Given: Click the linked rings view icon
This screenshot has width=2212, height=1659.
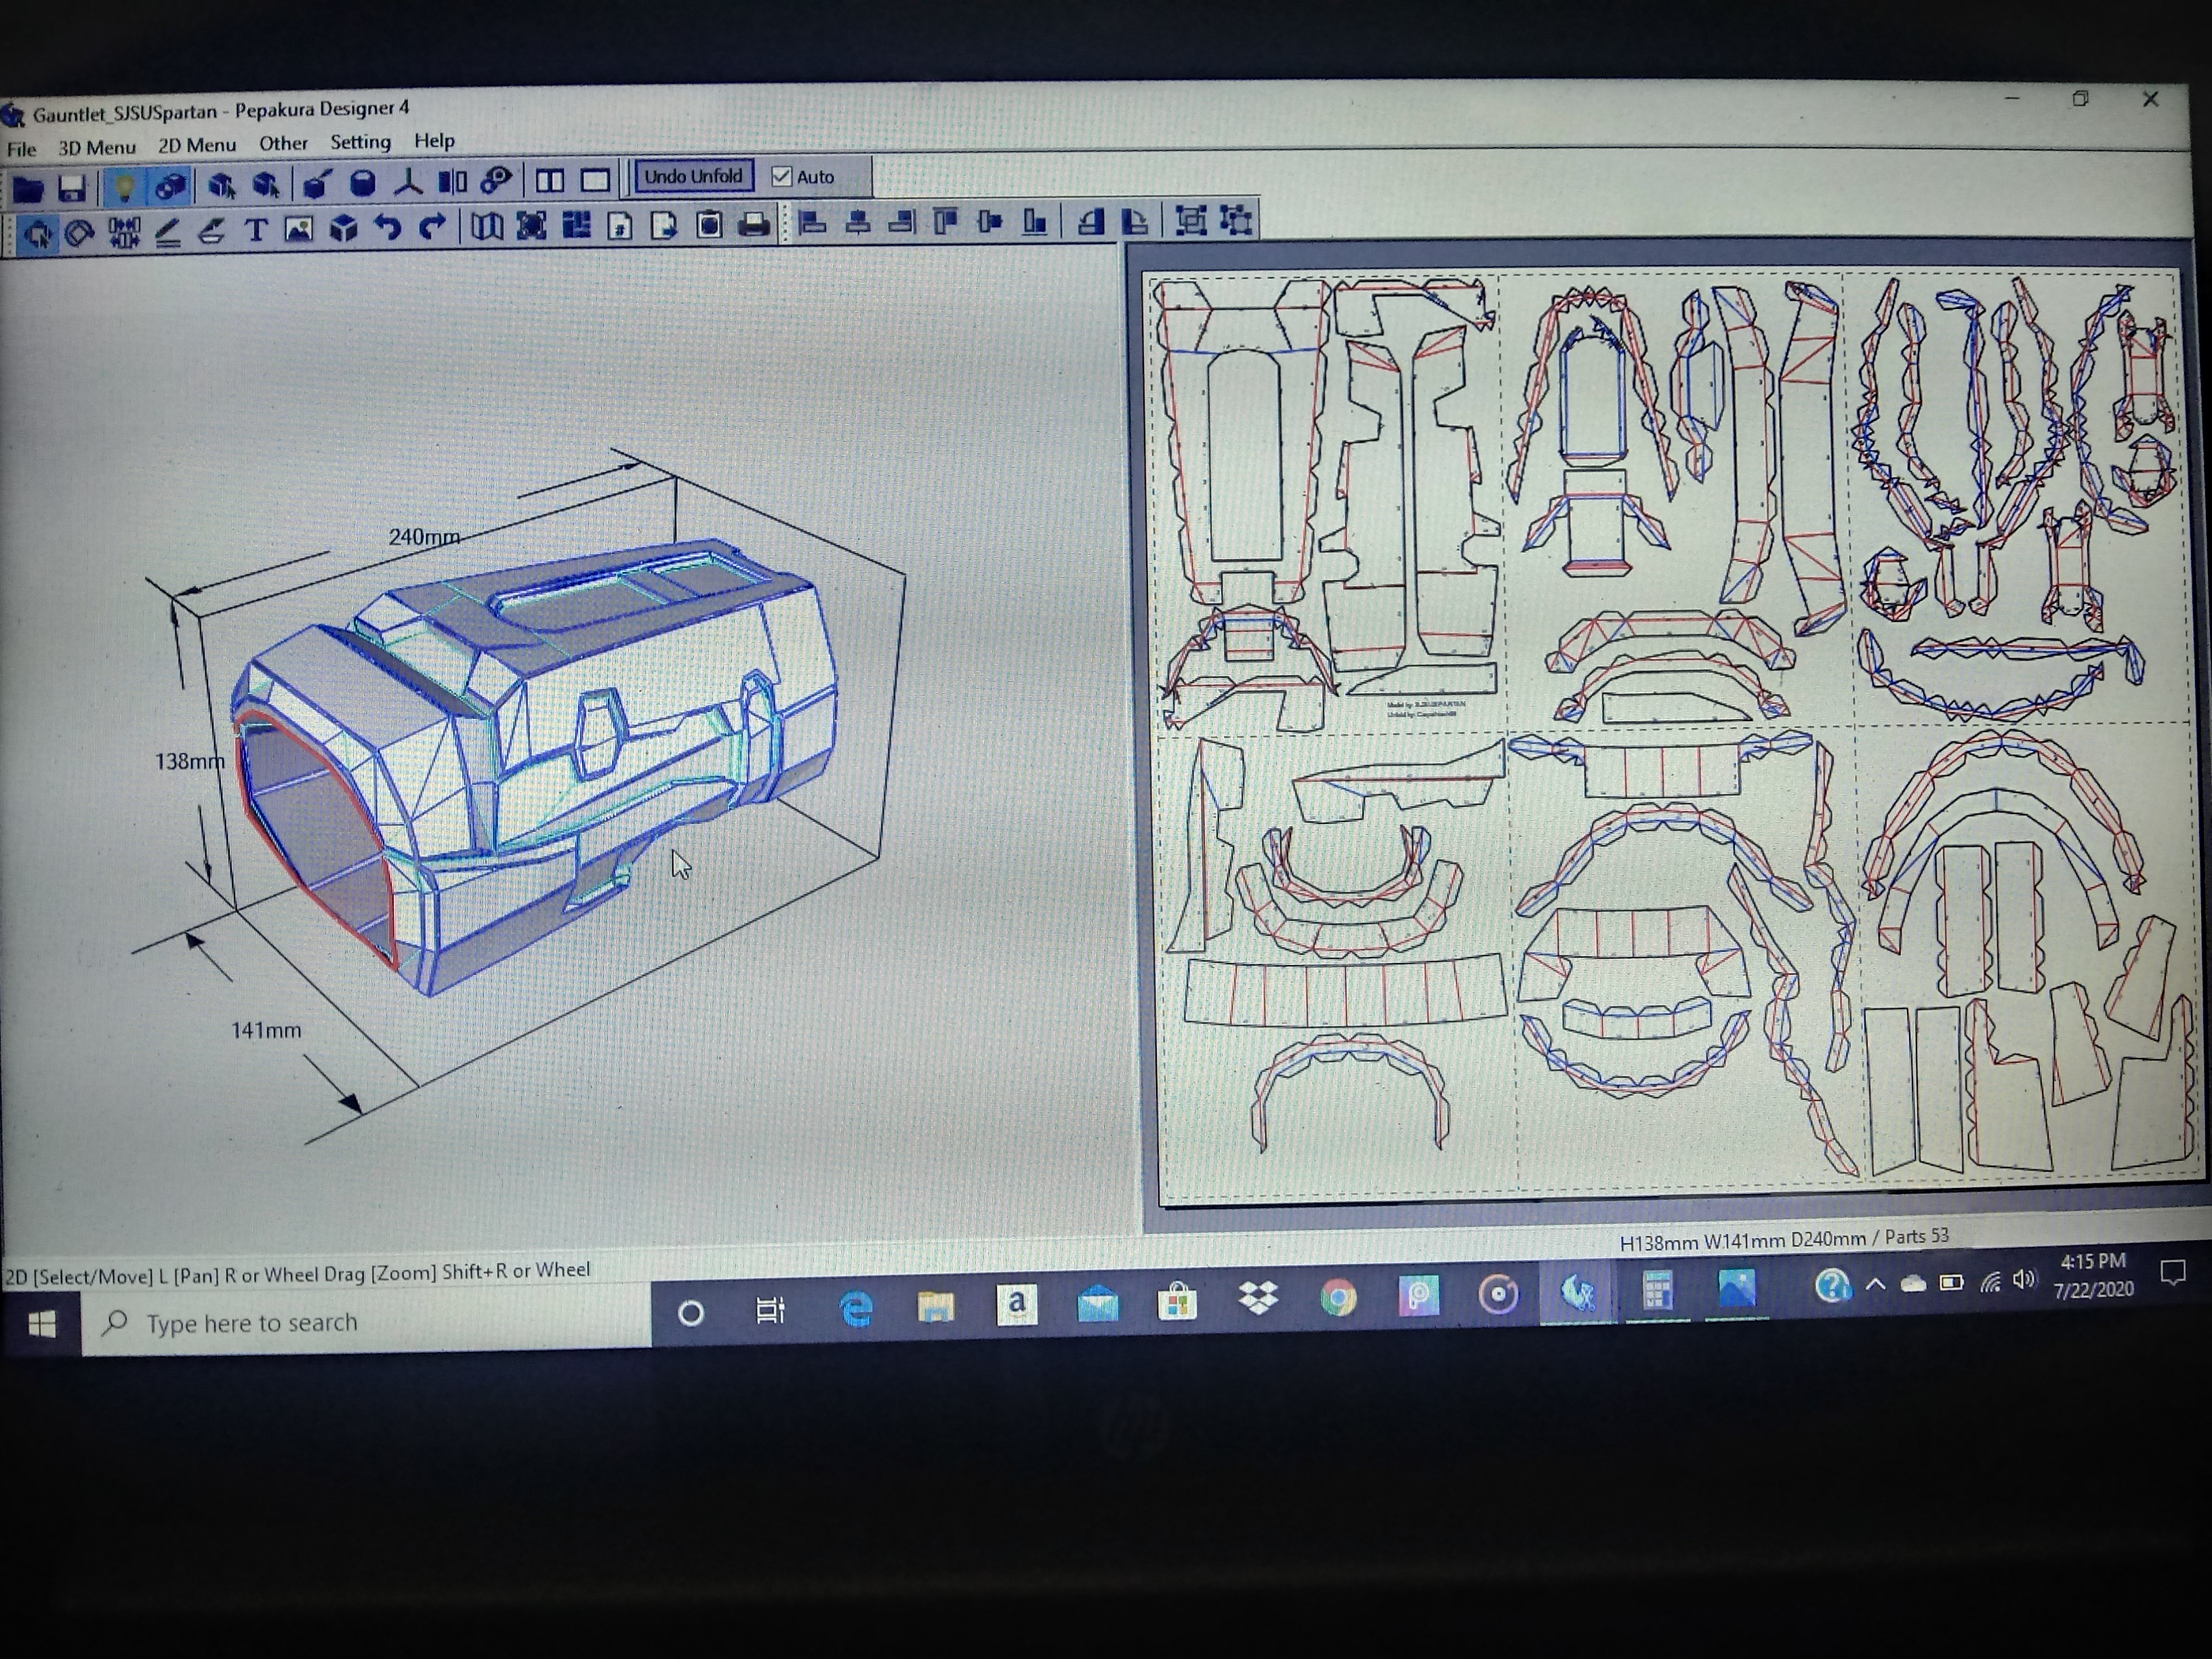Looking at the screenshot, I should pos(496,180).
